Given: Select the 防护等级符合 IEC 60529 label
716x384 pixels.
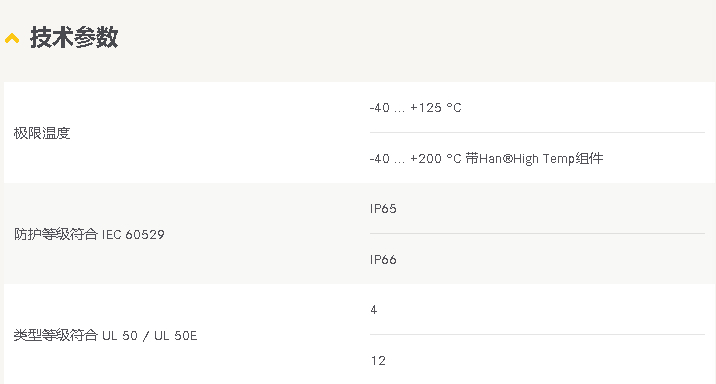Looking at the screenshot, I should [x=89, y=234].
